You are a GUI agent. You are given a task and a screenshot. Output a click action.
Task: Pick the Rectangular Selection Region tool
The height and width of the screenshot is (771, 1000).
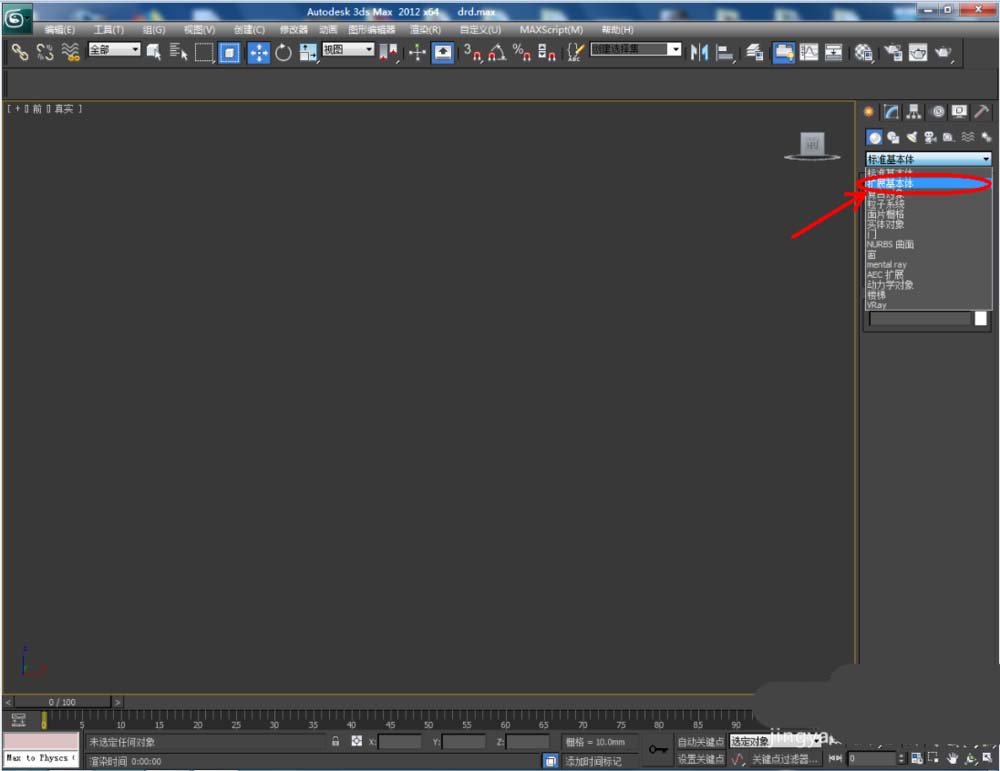pos(204,52)
